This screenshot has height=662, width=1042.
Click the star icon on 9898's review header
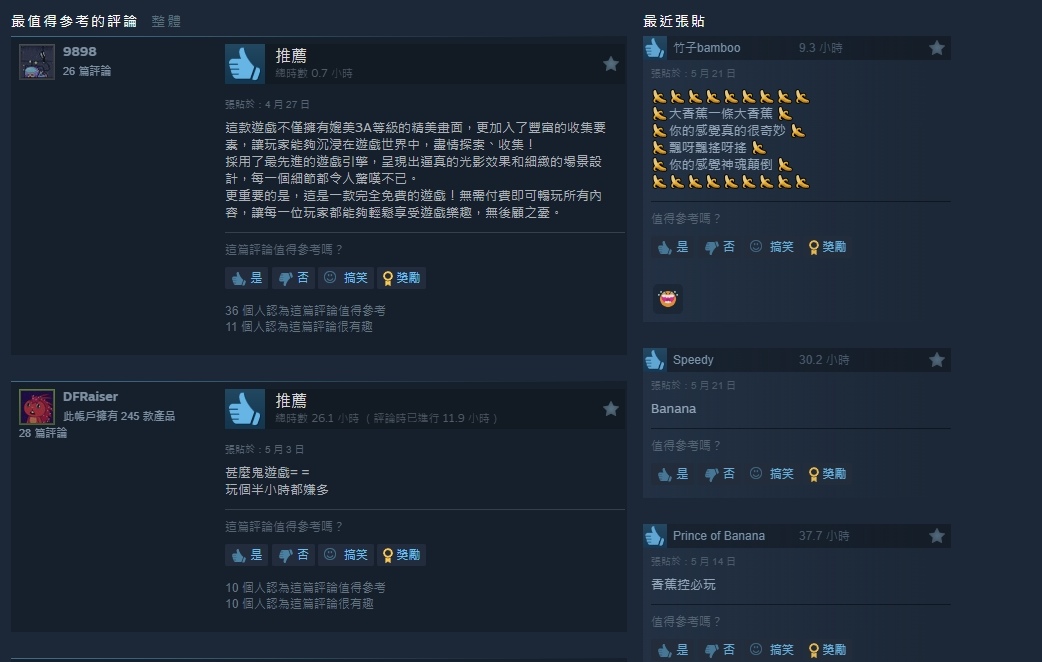click(x=611, y=64)
